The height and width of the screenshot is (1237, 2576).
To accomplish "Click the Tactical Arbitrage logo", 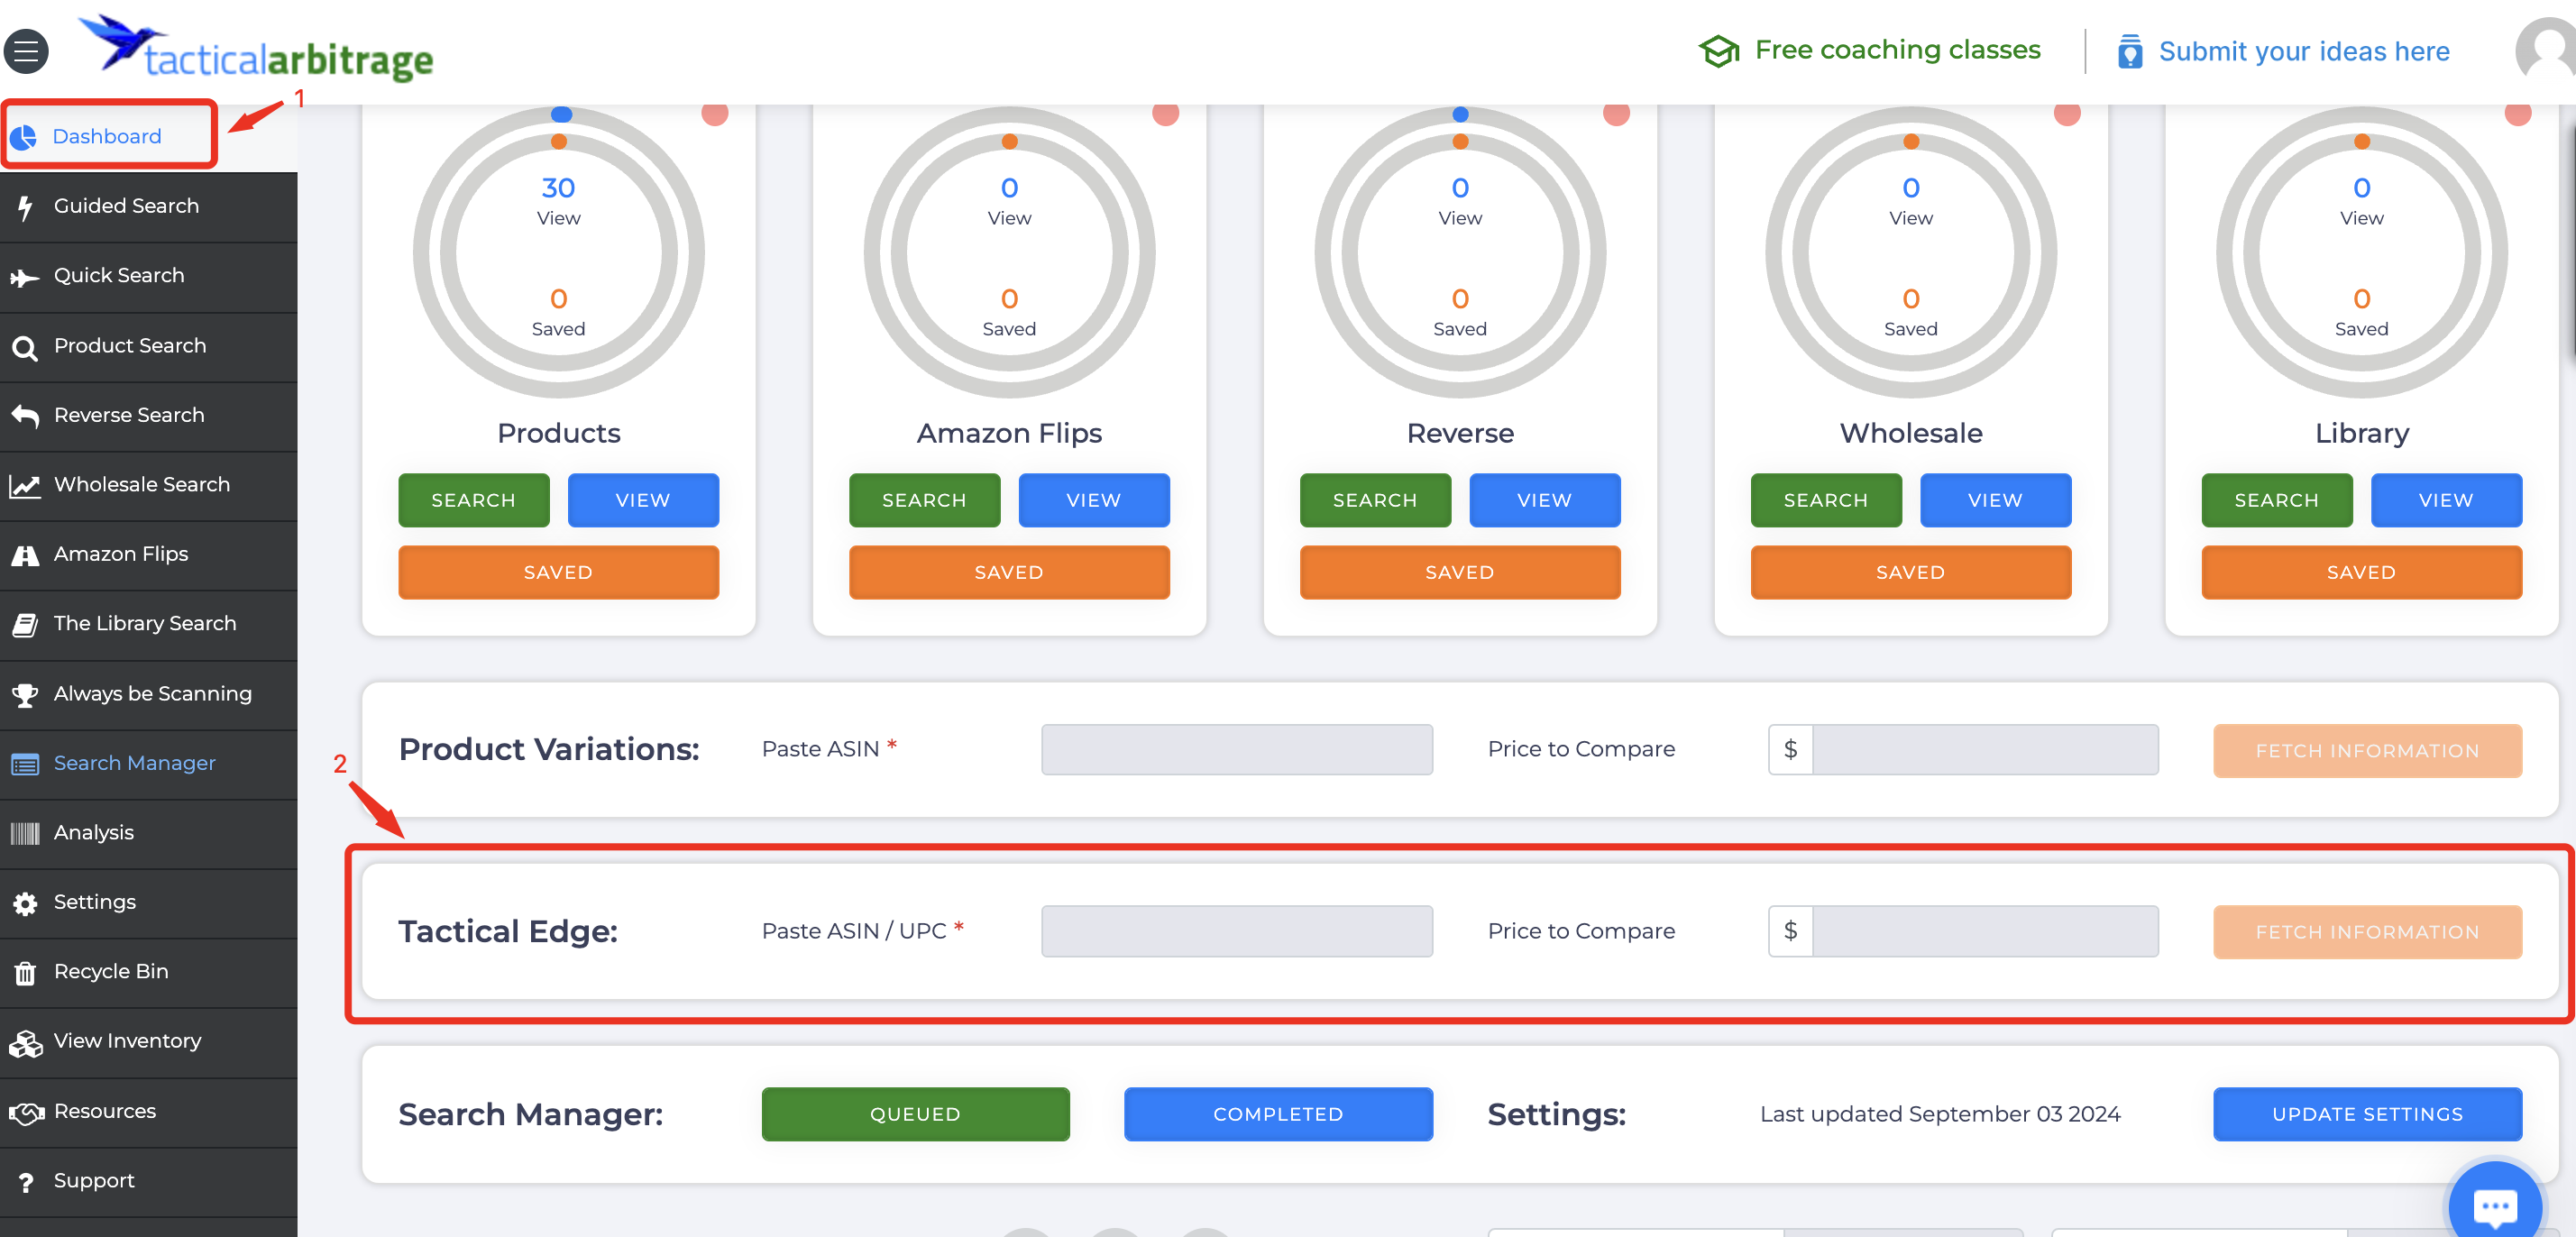I will click(256, 48).
